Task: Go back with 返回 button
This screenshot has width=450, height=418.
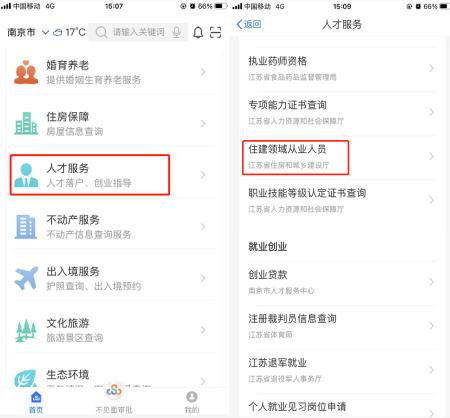Action: click(249, 24)
